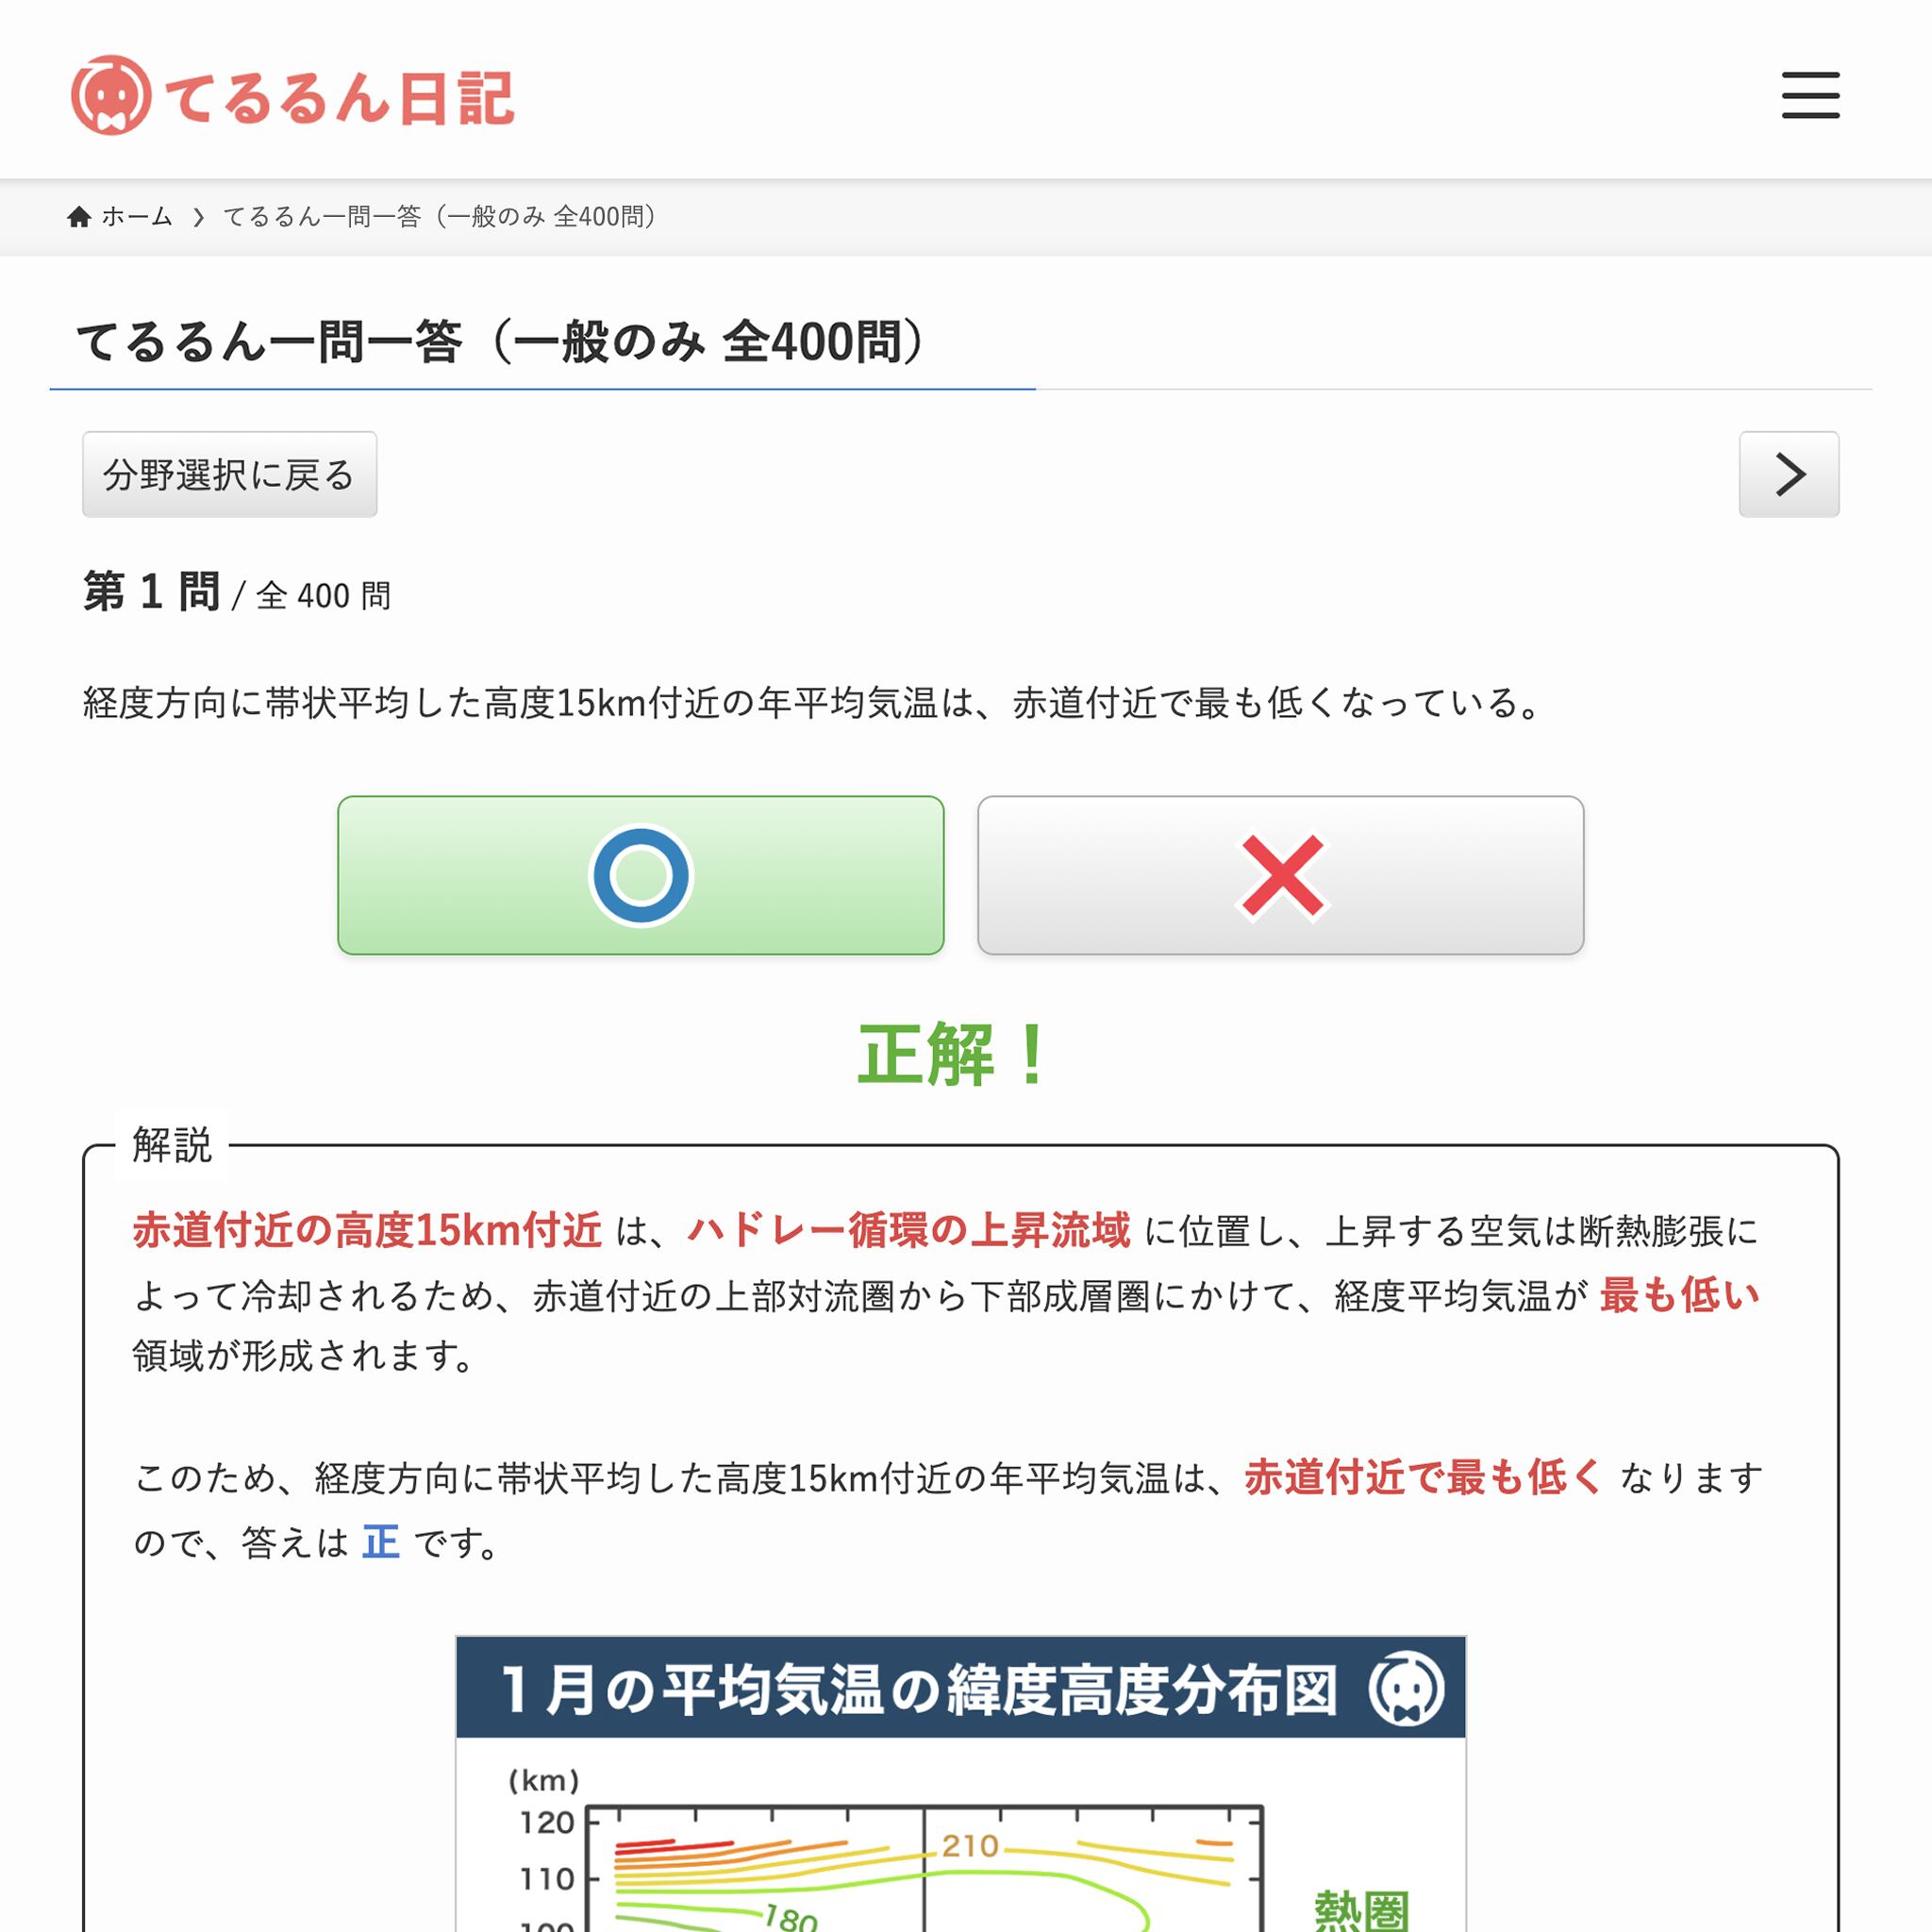Click 分野選択に戻る button
Screen dimensions: 1932x1932
point(229,474)
